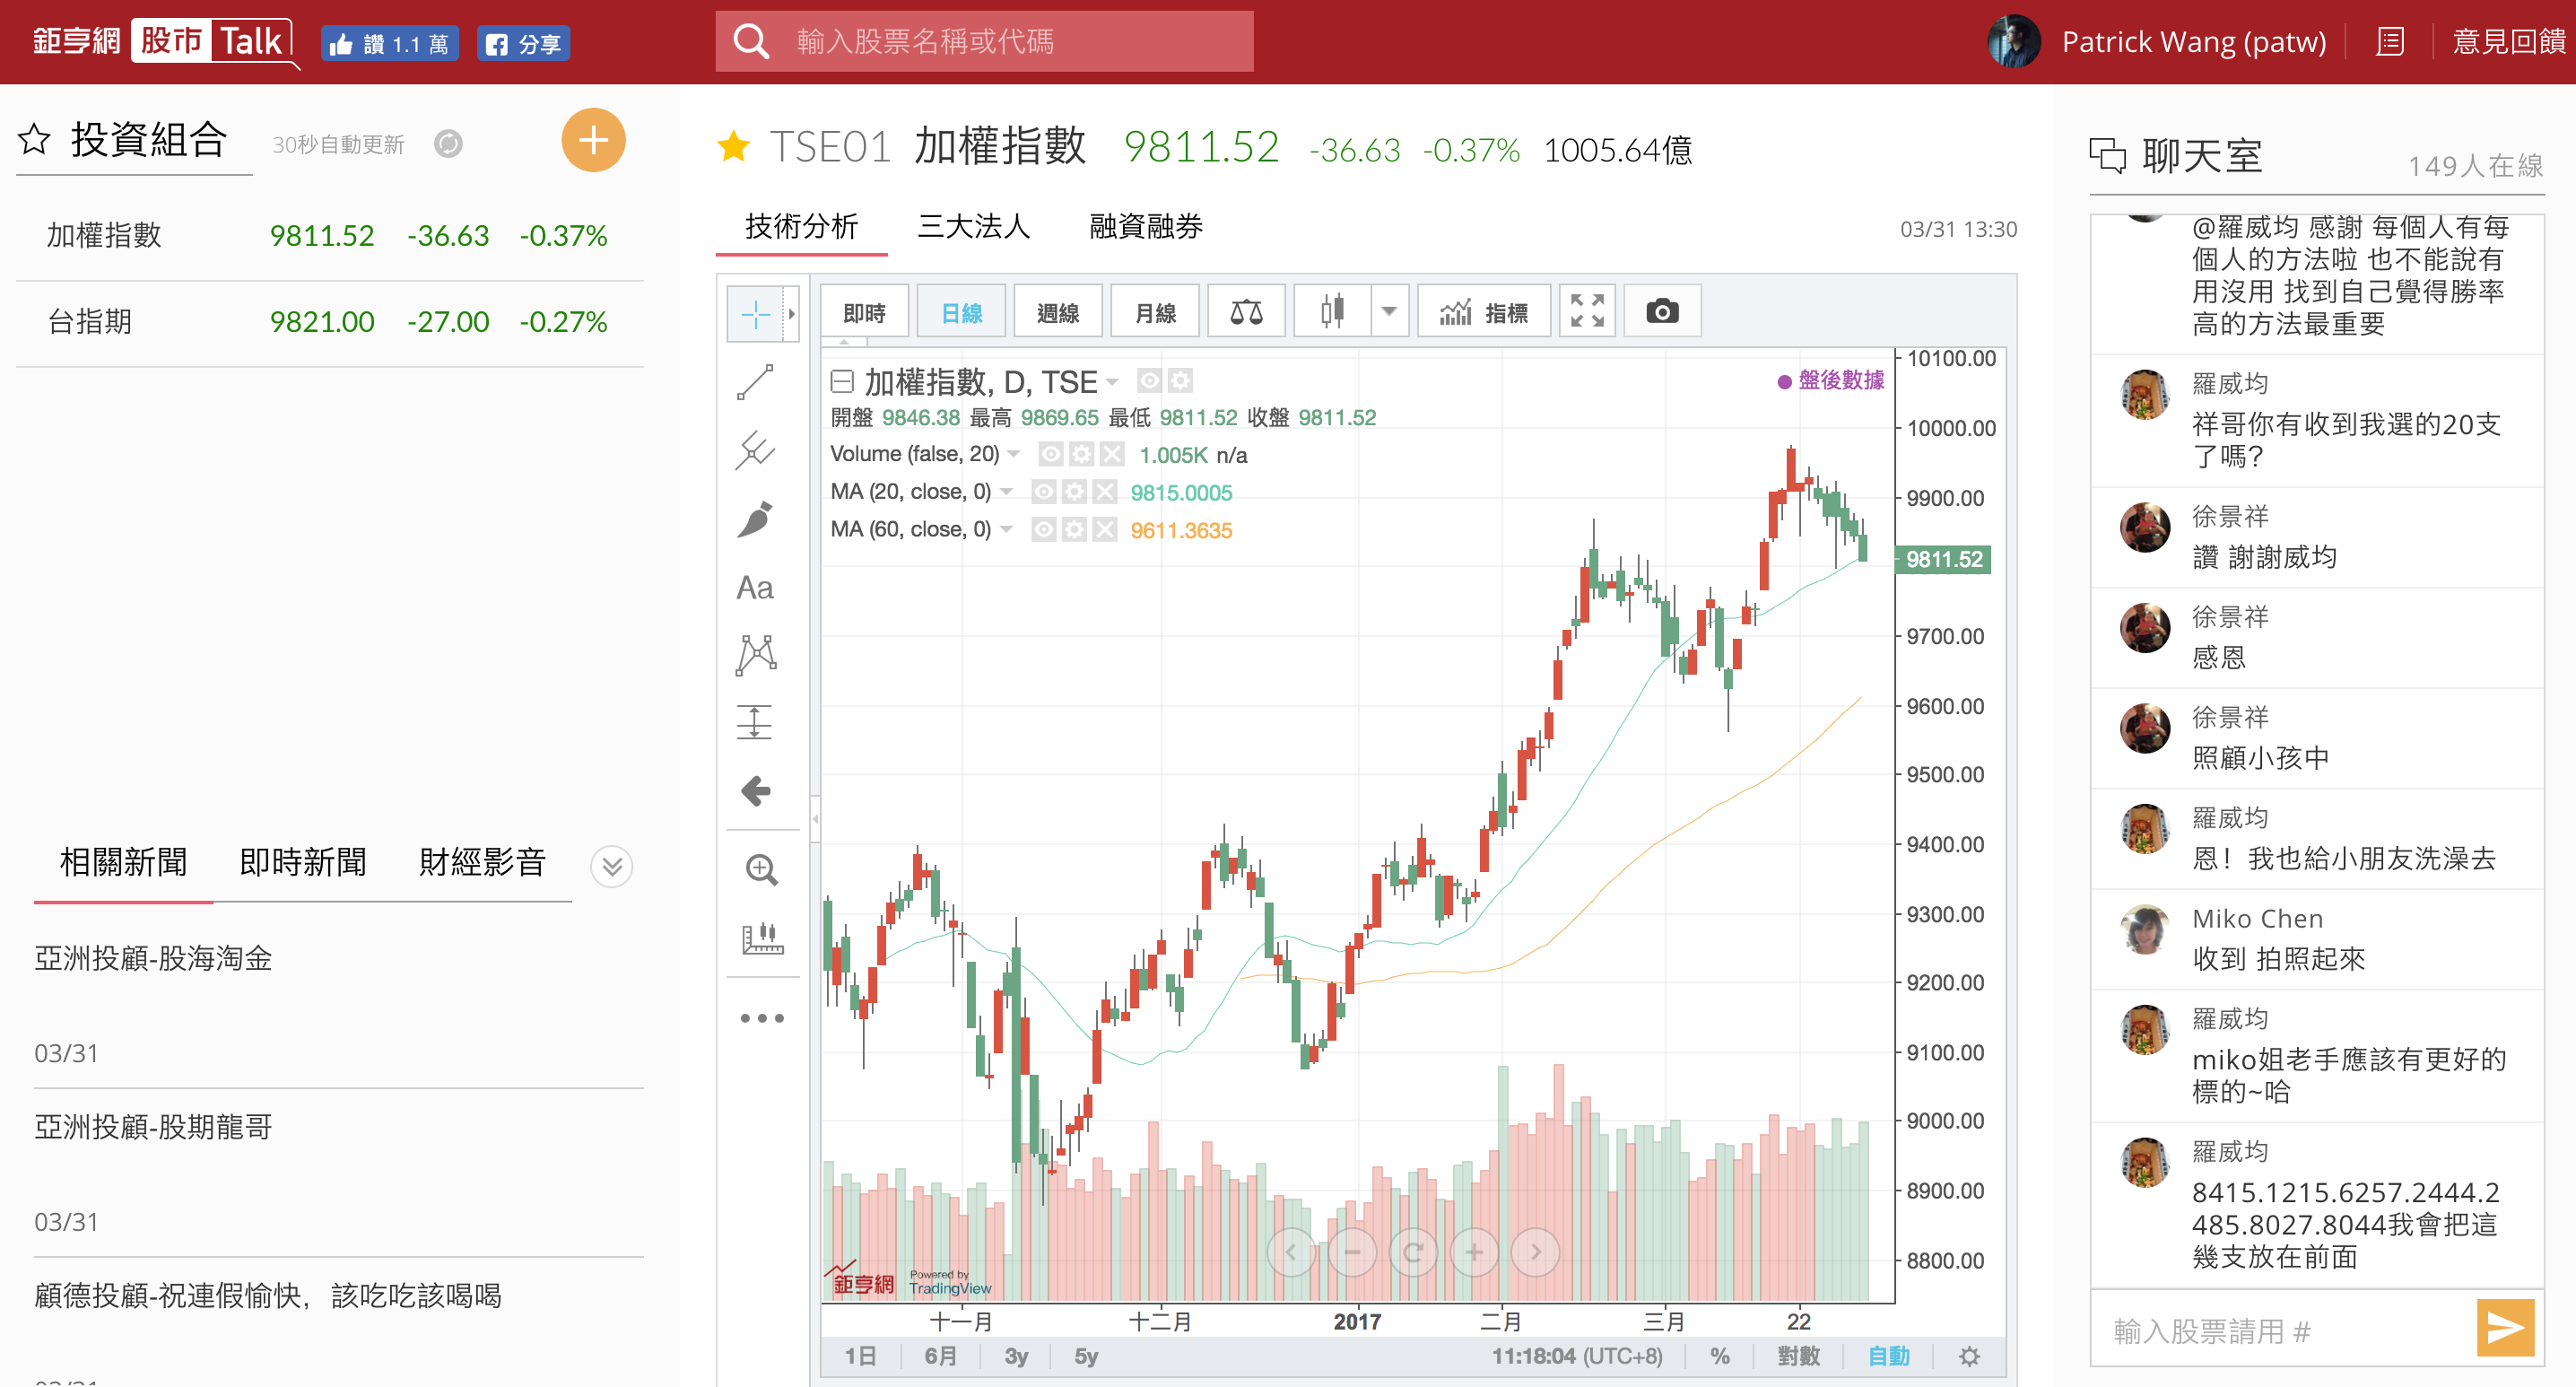
Task: Click the stock search input field
Action: (x=984, y=41)
